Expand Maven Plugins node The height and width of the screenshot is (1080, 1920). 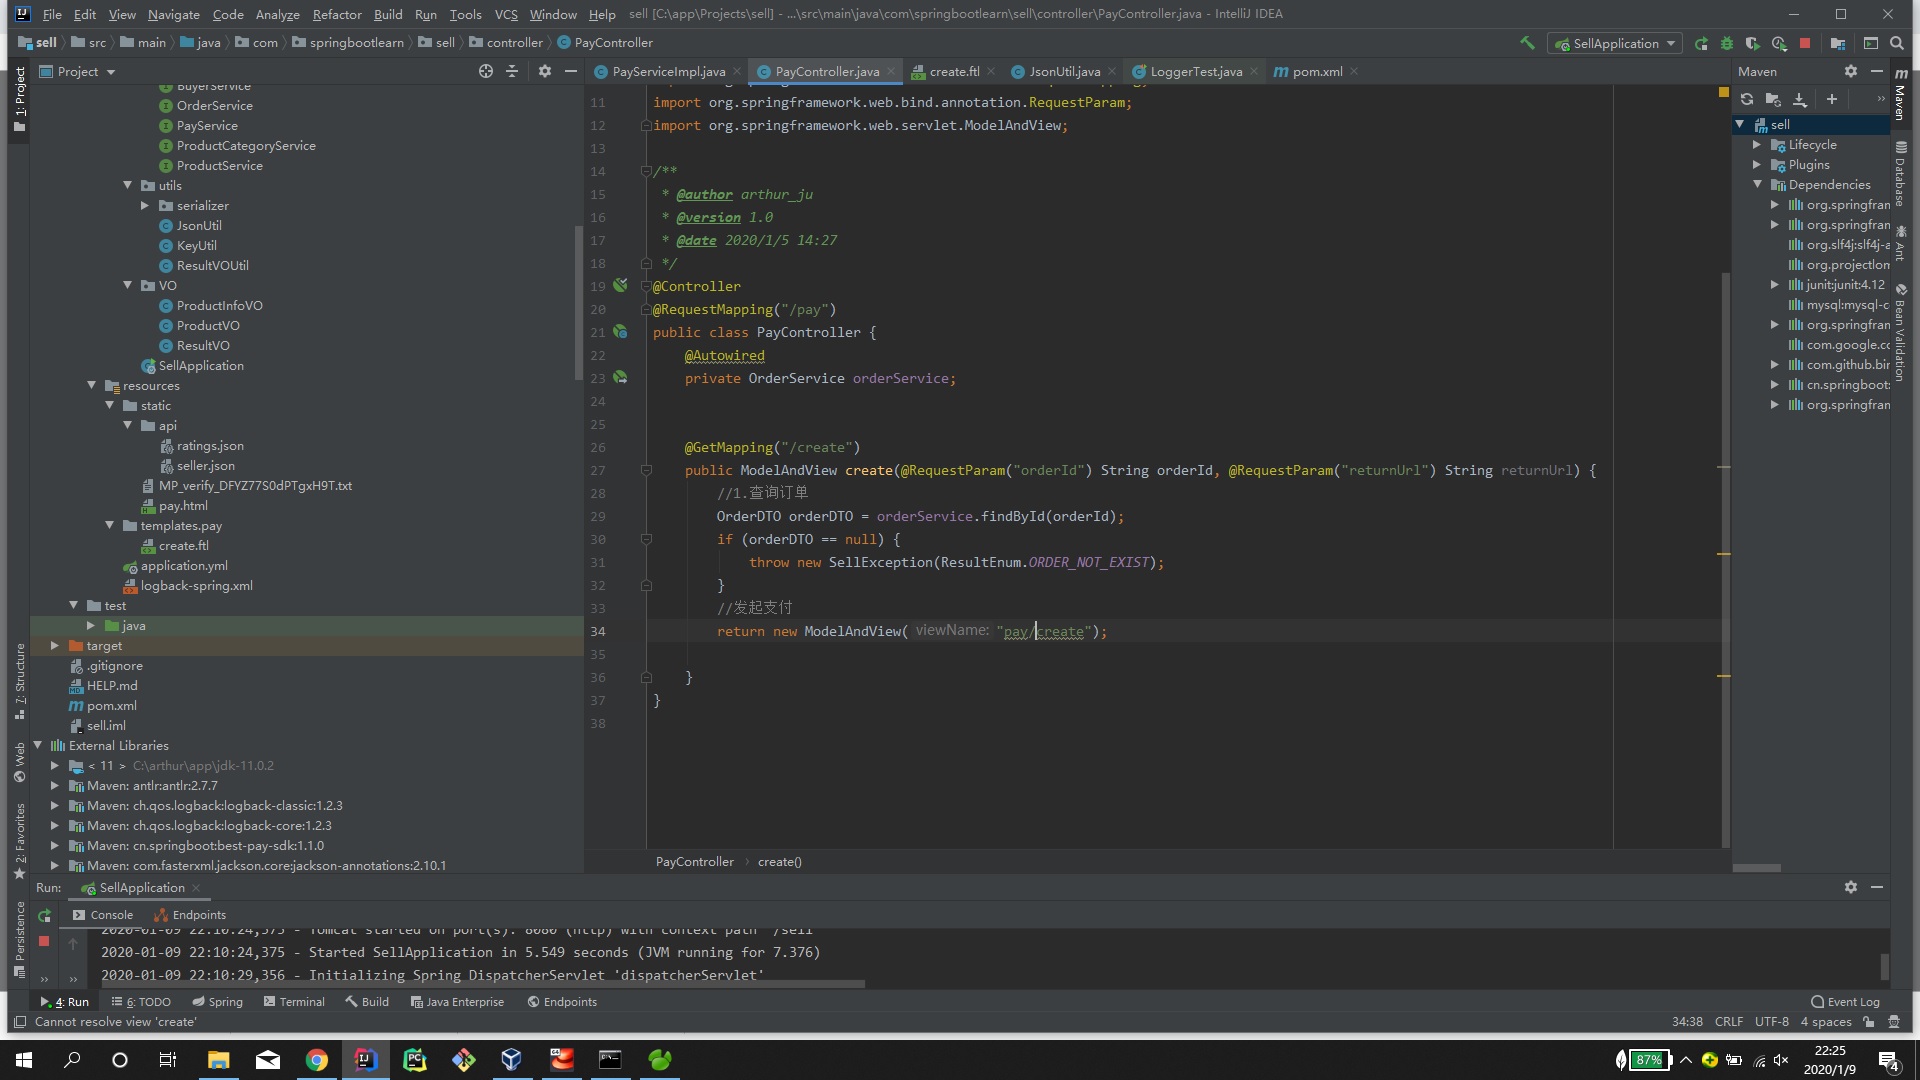click(1757, 165)
